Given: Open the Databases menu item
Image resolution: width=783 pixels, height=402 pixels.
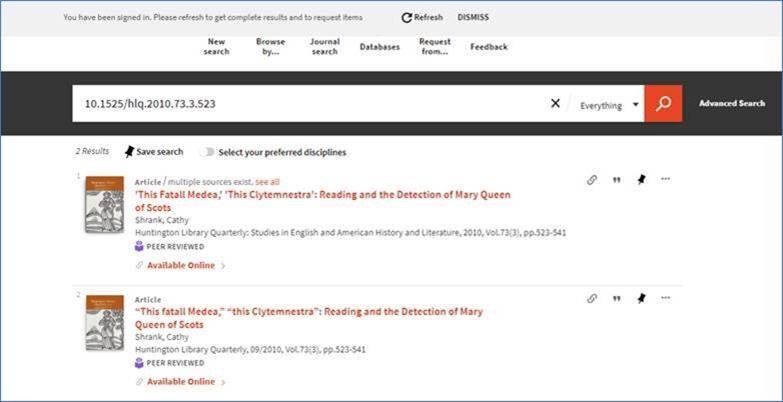Looking at the screenshot, I should coord(380,47).
